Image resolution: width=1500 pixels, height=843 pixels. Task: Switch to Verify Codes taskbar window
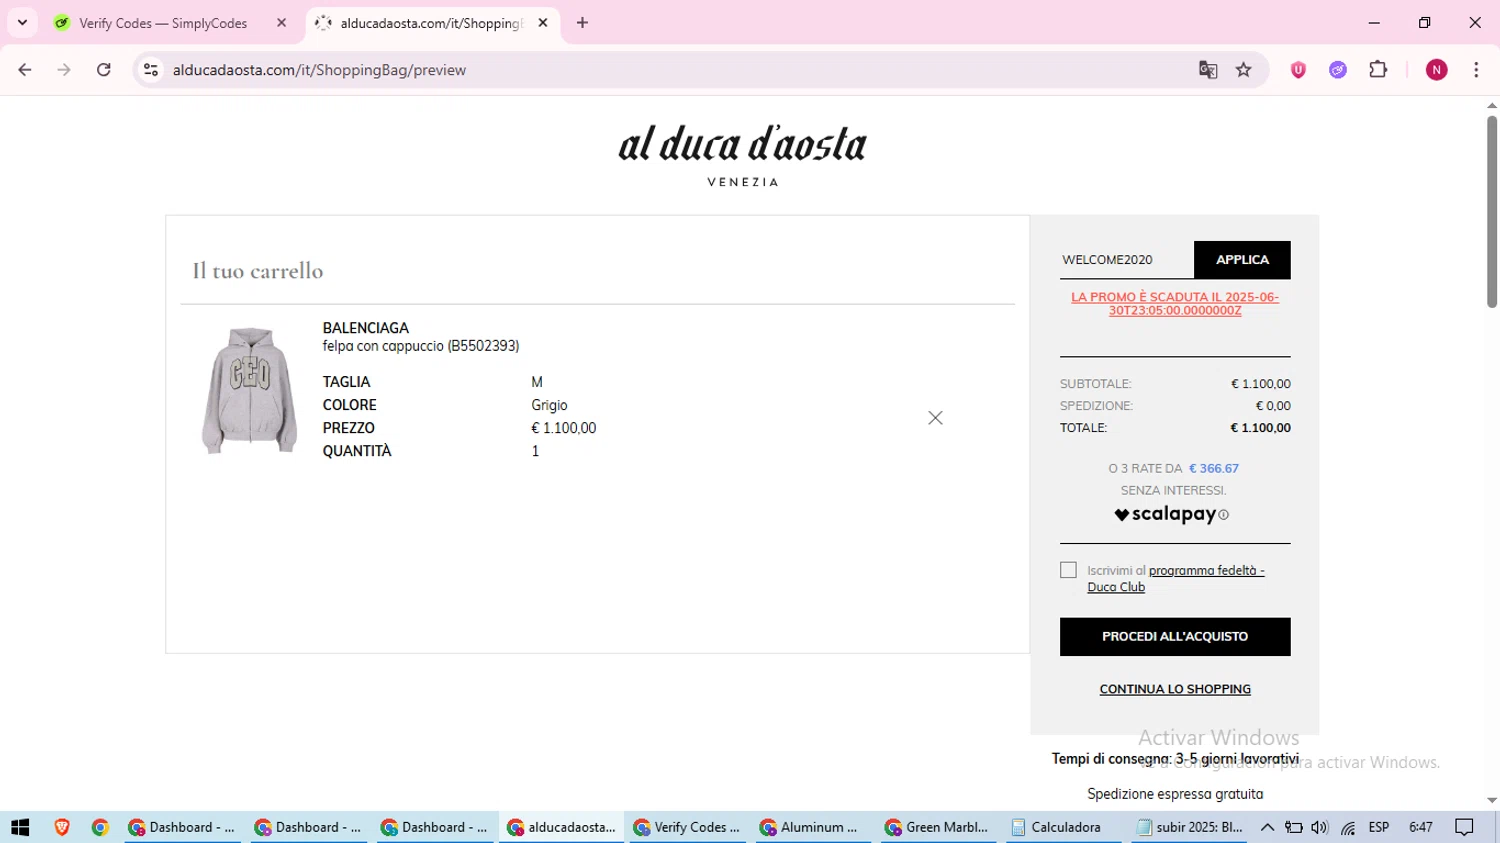click(688, 827)
